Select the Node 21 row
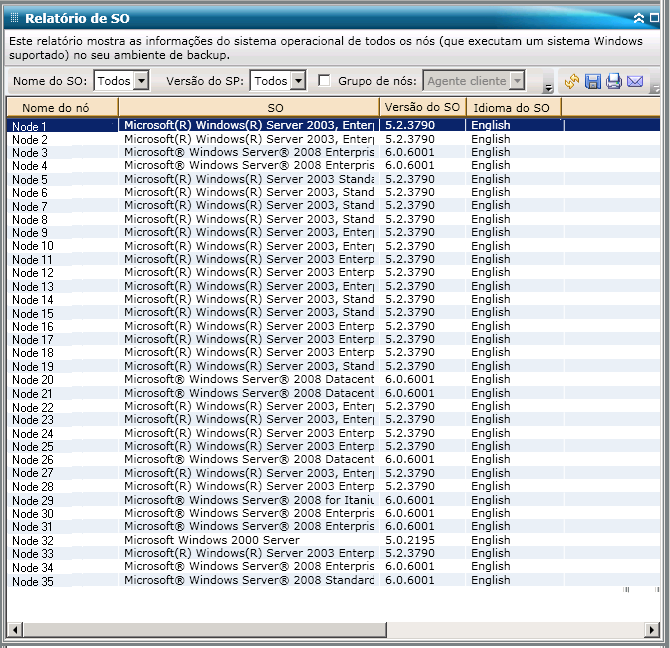 pyautogui.click(x=333, y=393)
